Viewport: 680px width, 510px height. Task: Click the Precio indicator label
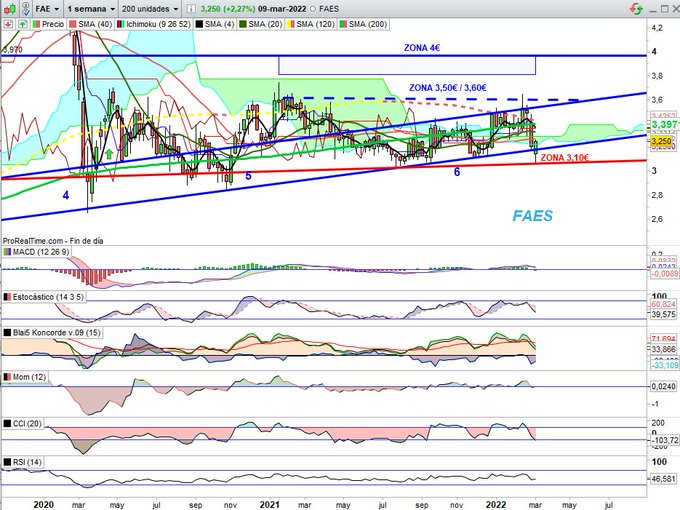[53, 24]
